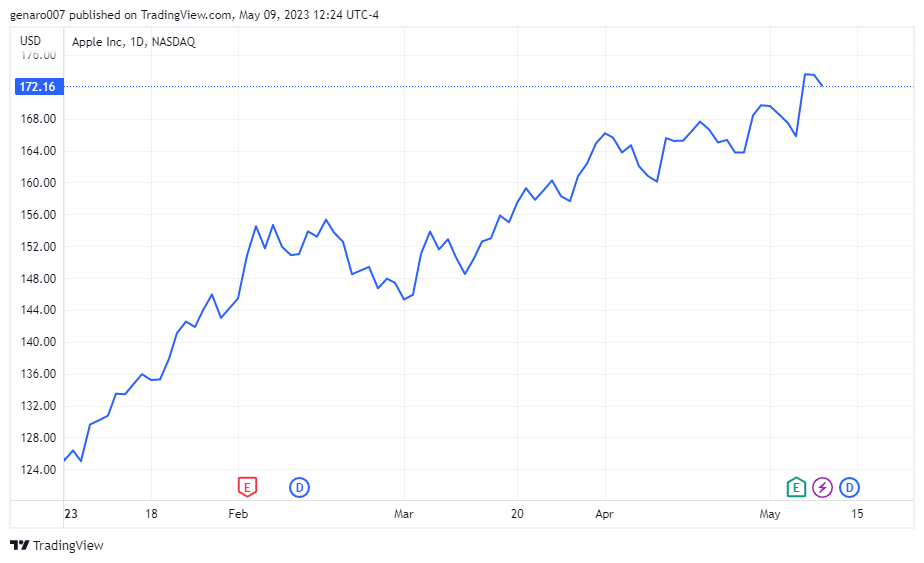Click the 168.00 price axis label

coord(38,119)
